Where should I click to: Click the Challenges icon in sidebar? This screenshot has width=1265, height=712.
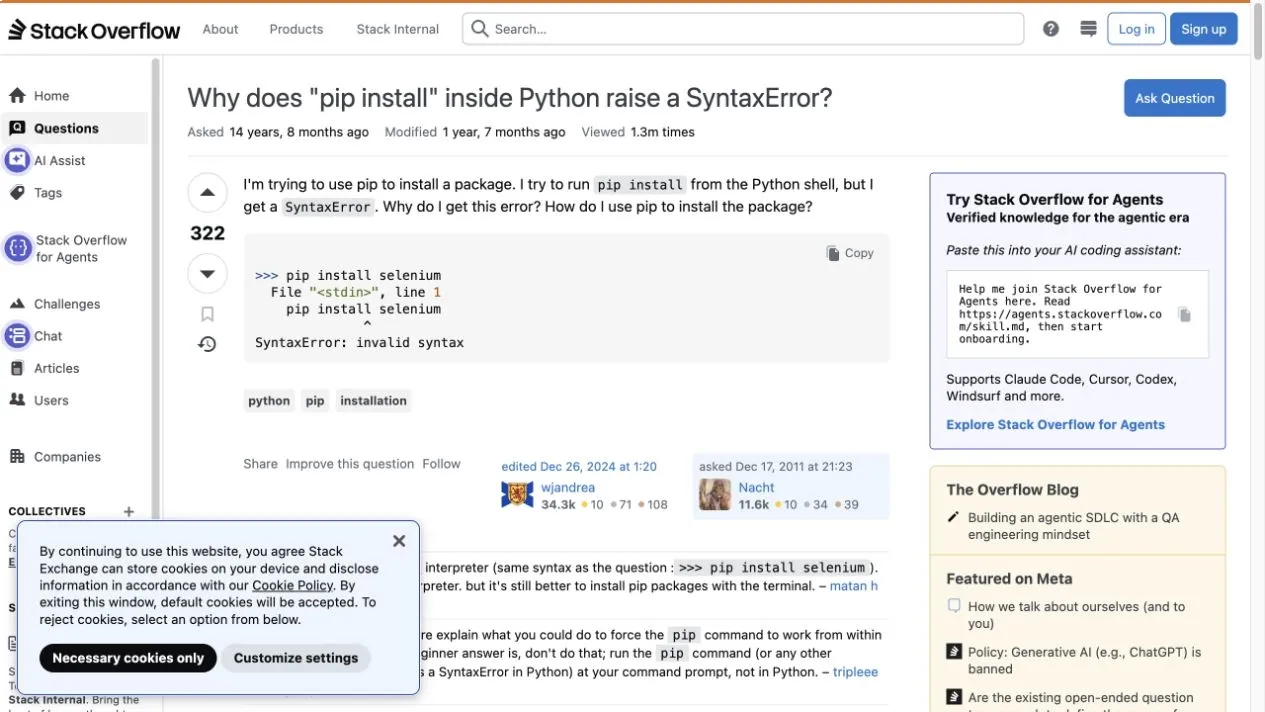click(17, 304)
